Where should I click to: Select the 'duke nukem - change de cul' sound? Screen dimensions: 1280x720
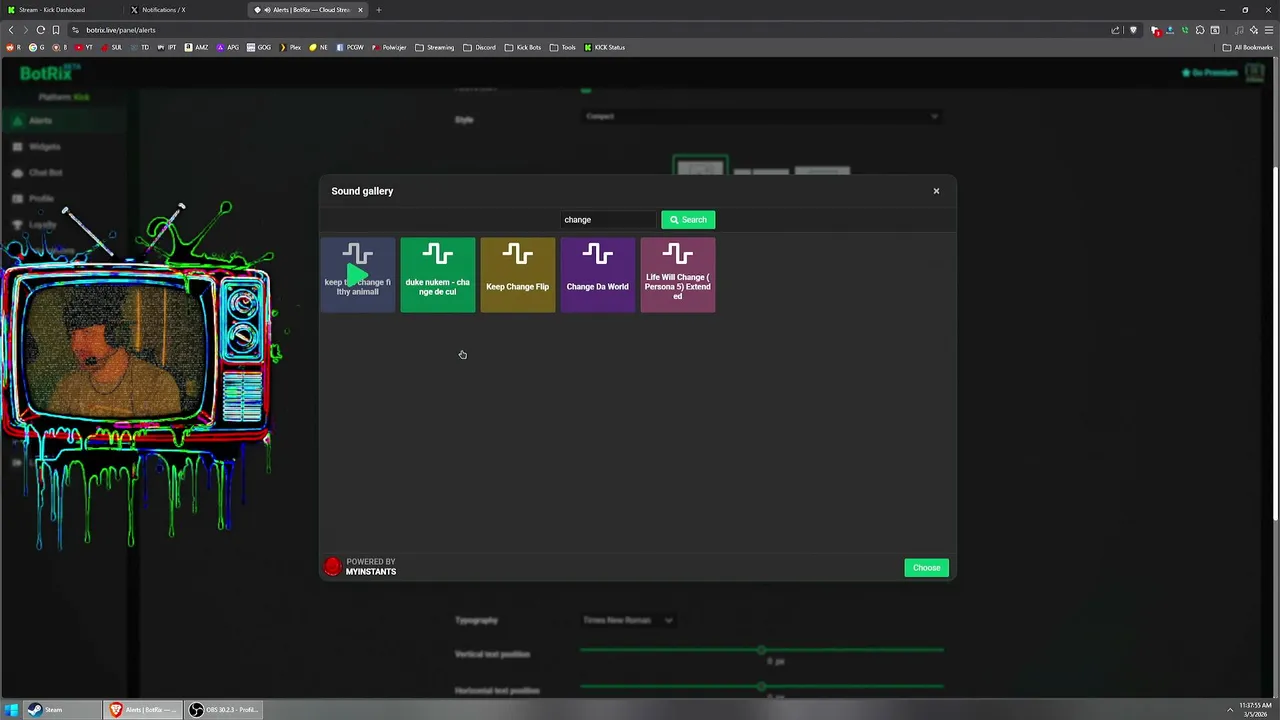pyautogui.click(x=437, y=274)
